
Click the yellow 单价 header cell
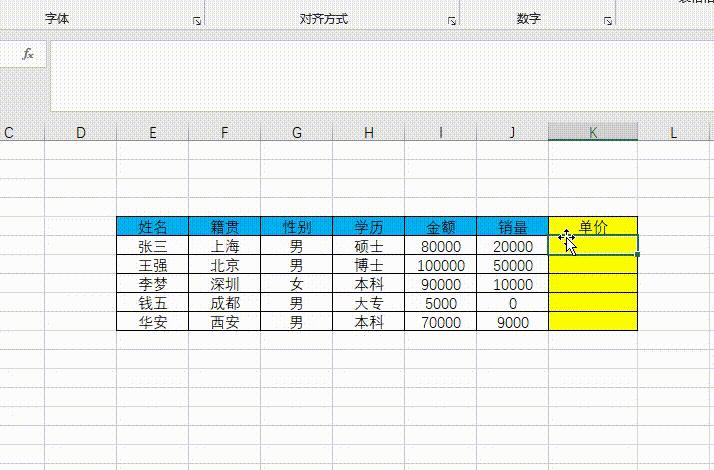(x=593, y=226)
